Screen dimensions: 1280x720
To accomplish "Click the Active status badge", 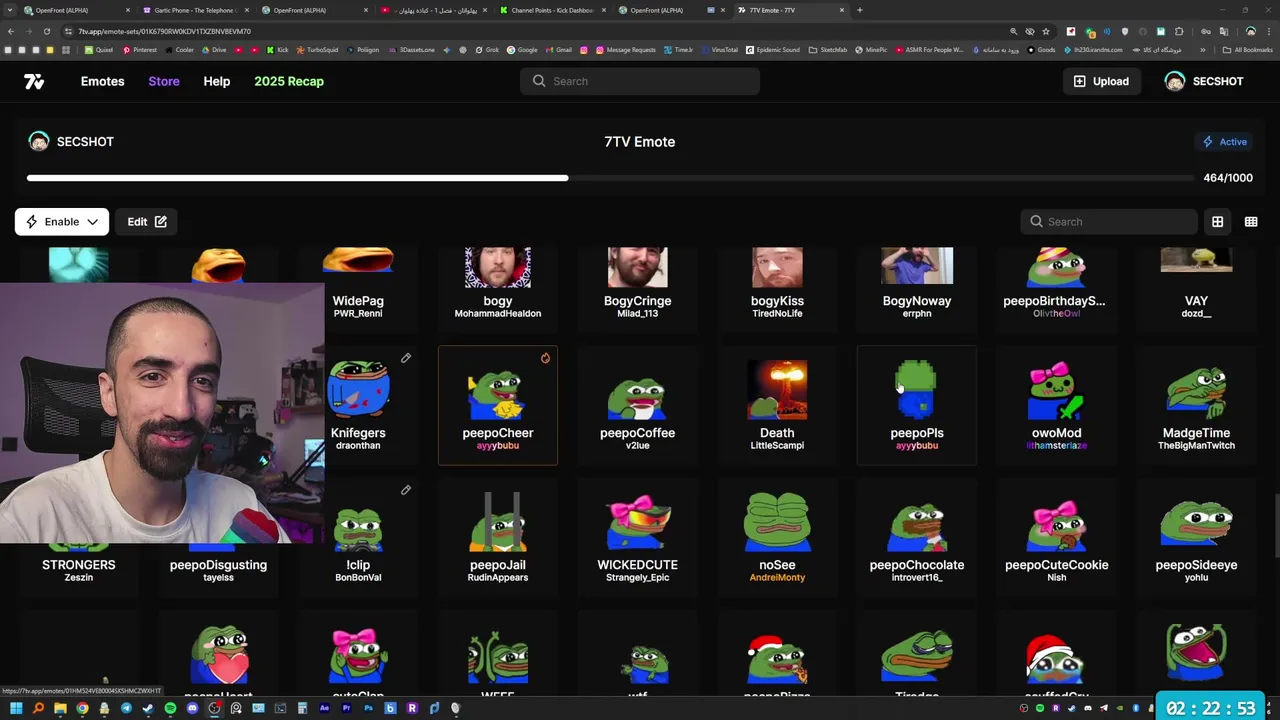I will click(1225, 142).
